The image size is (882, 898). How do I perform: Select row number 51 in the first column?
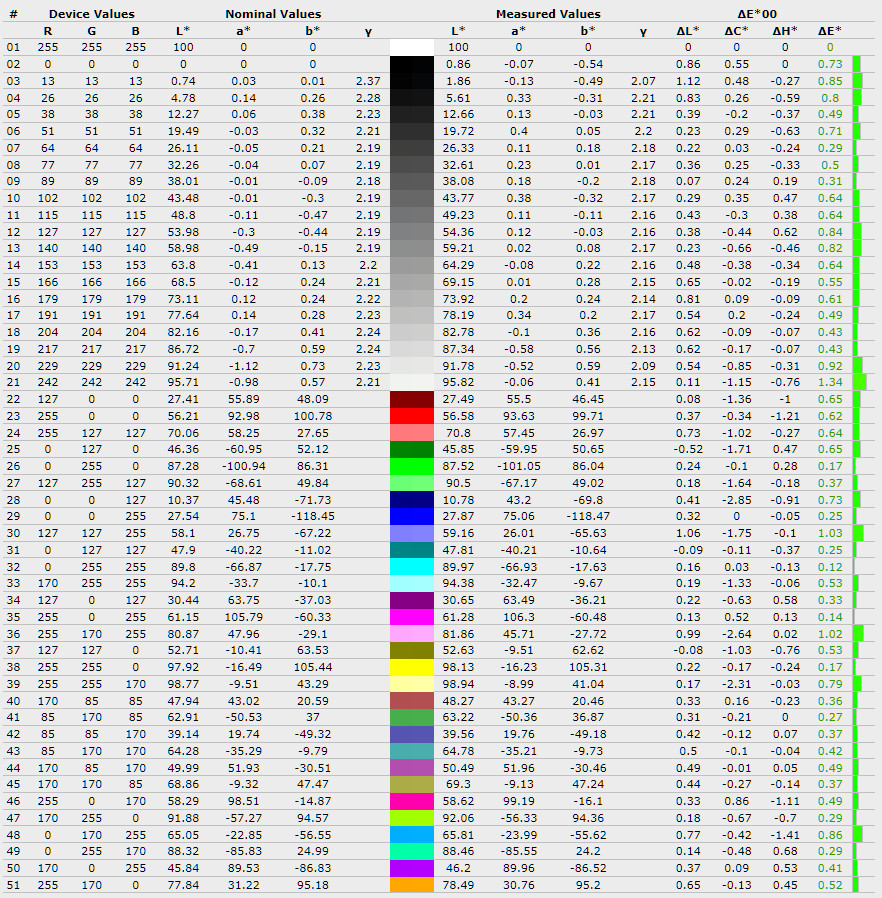pos(13,885)
